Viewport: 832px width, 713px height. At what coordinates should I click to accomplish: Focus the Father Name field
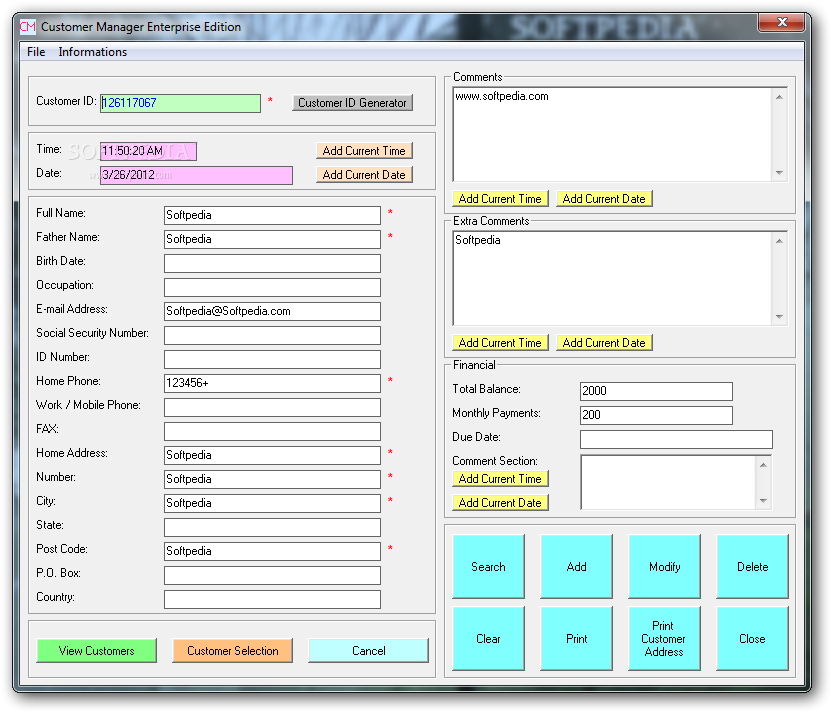(x=272, y=239)
